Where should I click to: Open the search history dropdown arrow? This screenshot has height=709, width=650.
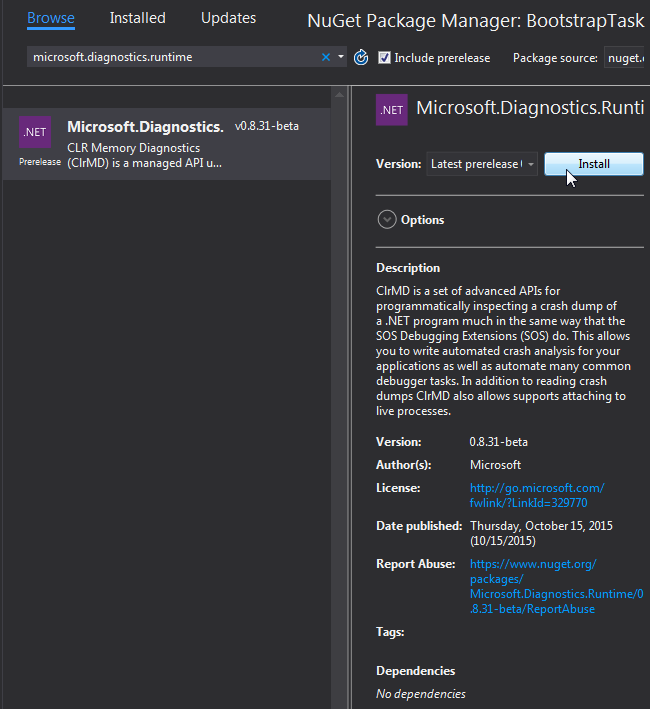coord(341,57)
